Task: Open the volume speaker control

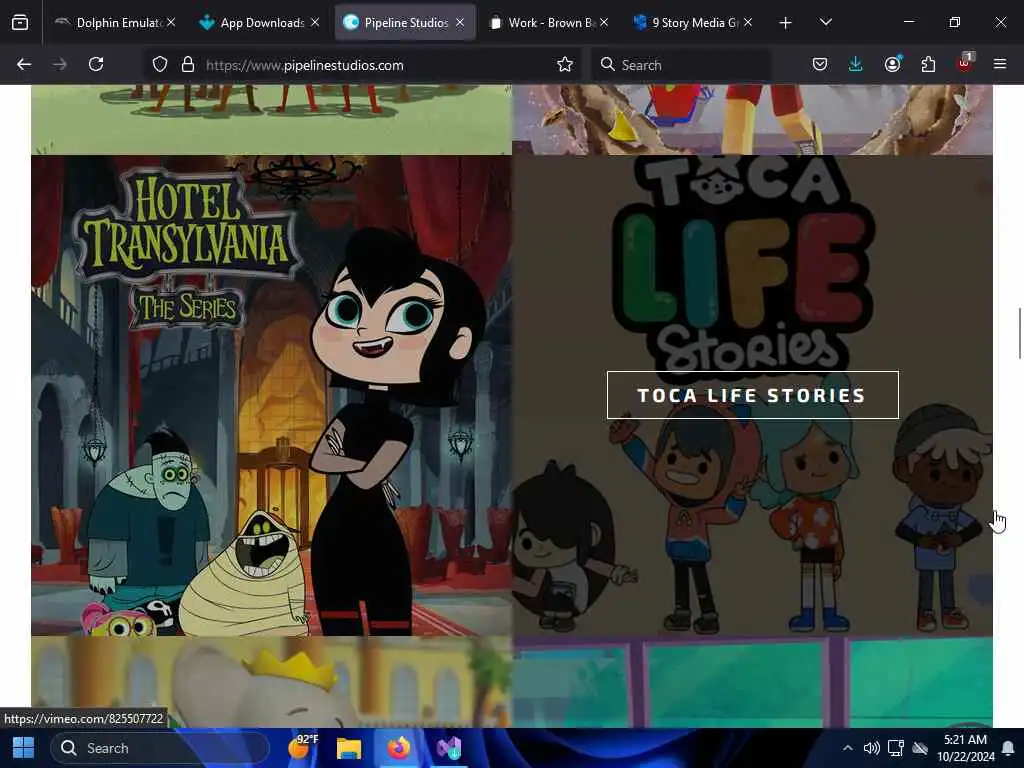Action: [871, 748]
